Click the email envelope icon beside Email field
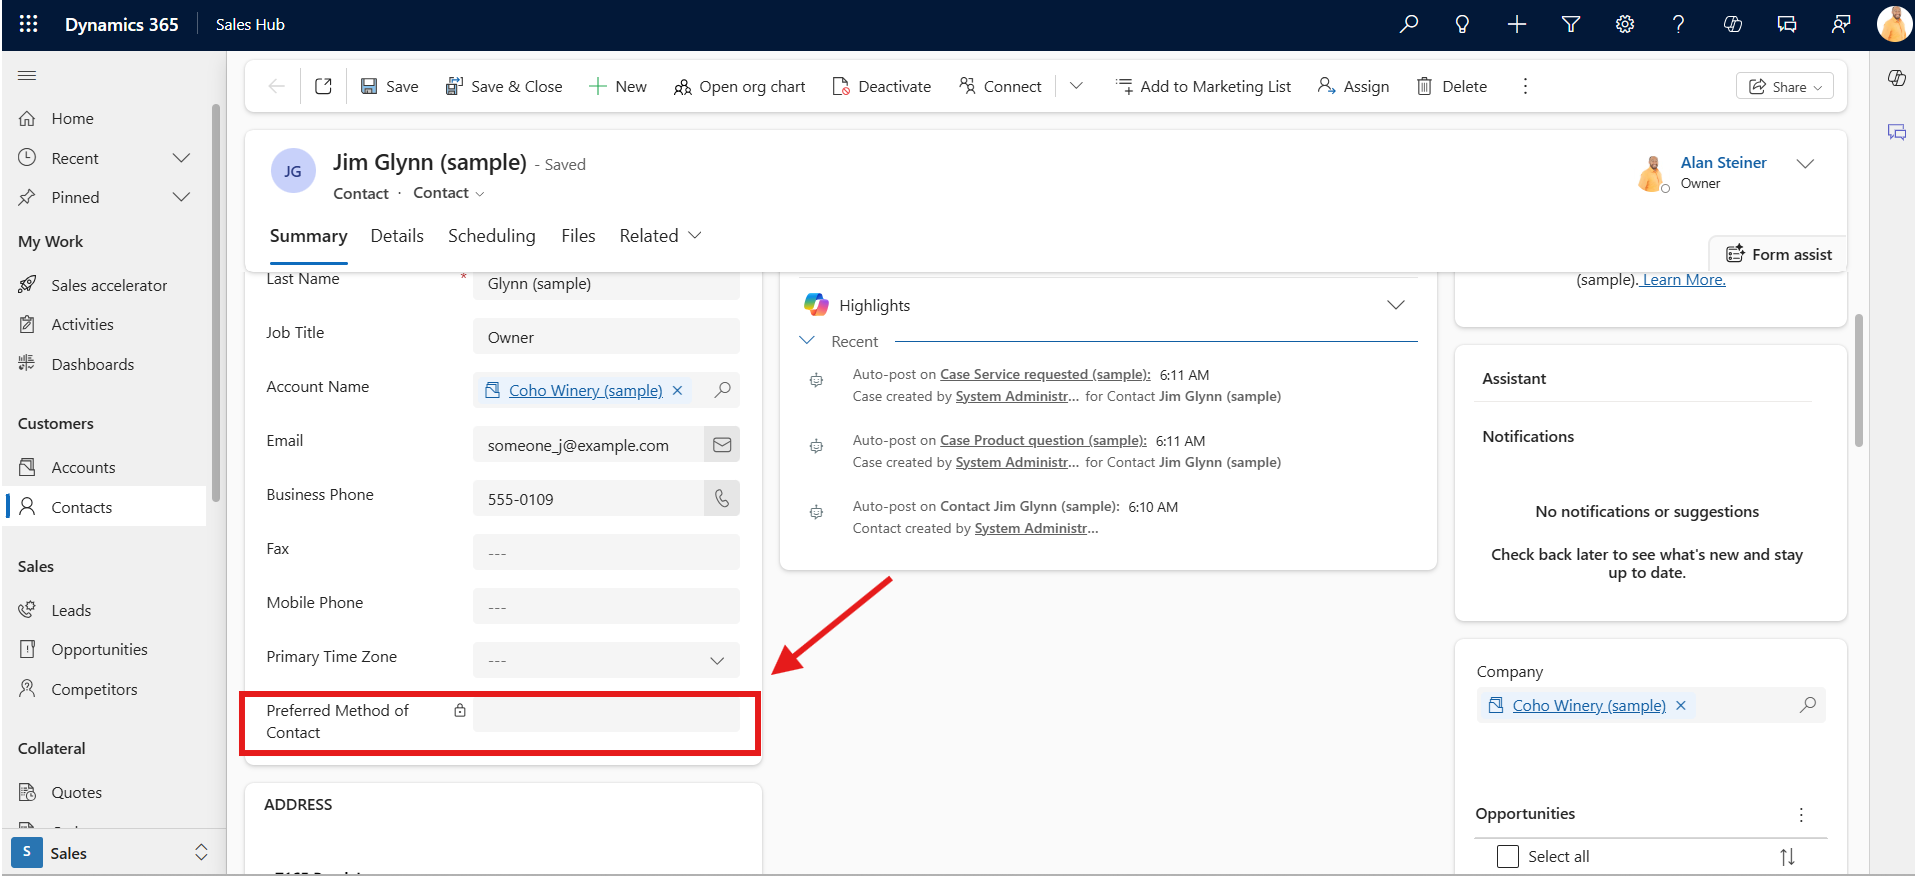The image size is (1915, 876). (722, 444)
